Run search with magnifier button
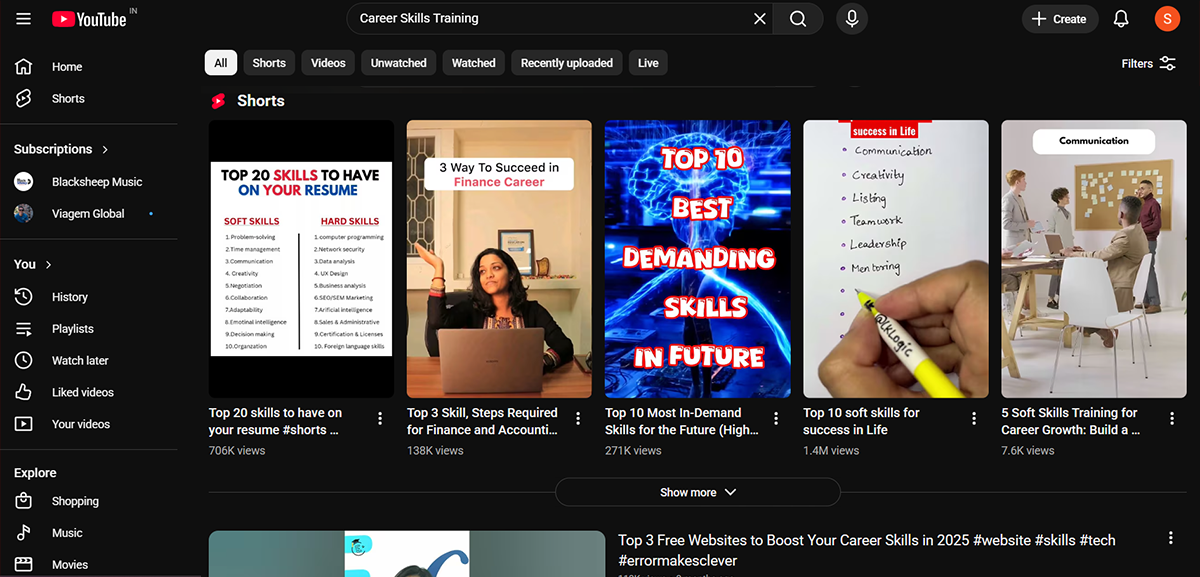The height and width of the screenshot is (577, 1200). 798,19
